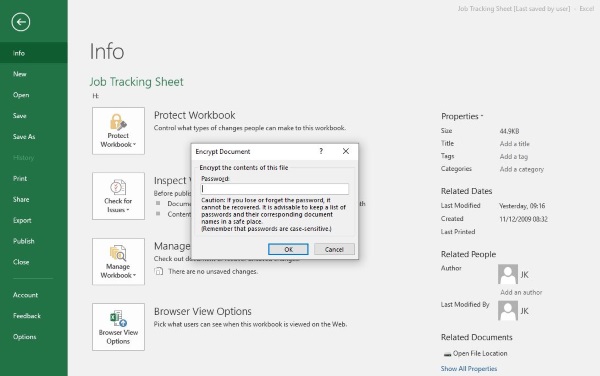Select Open in the sidebar
The height and width of the screenshot is (376, 600).
click(34, 95)
